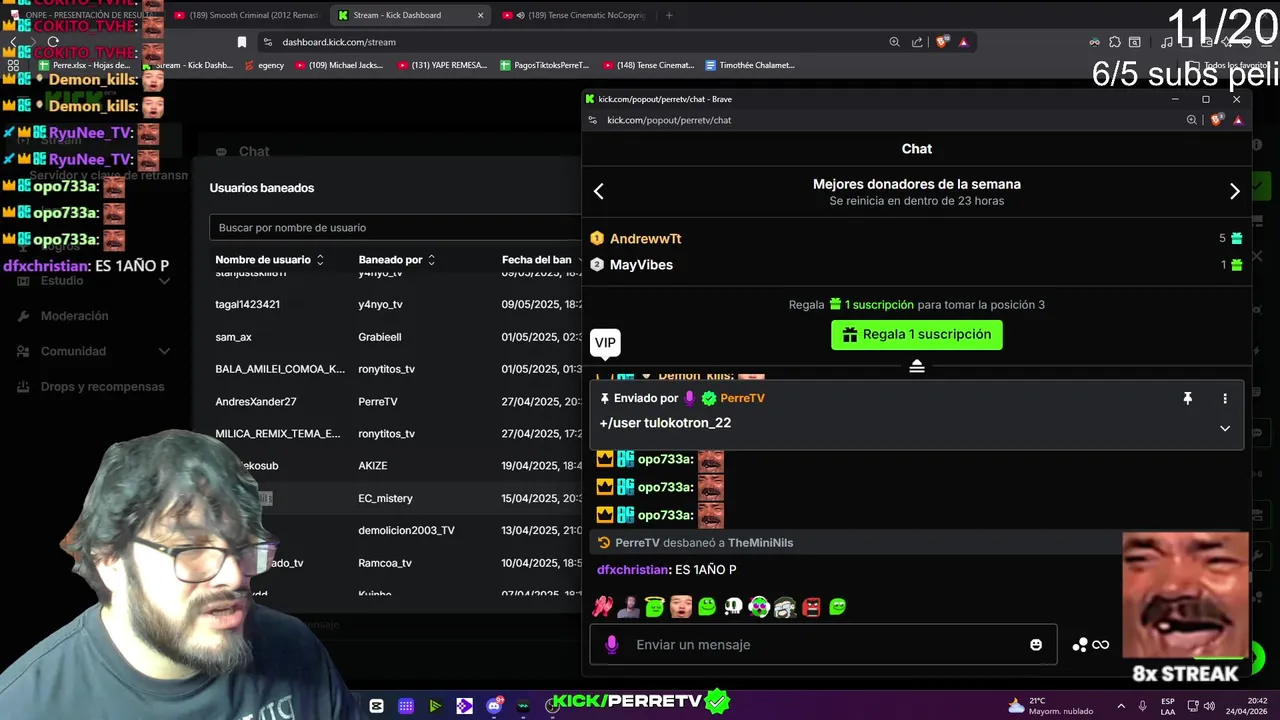Open the browser extensions puzzle icon
This screenshot has width=1280, height=720.
1115,42
